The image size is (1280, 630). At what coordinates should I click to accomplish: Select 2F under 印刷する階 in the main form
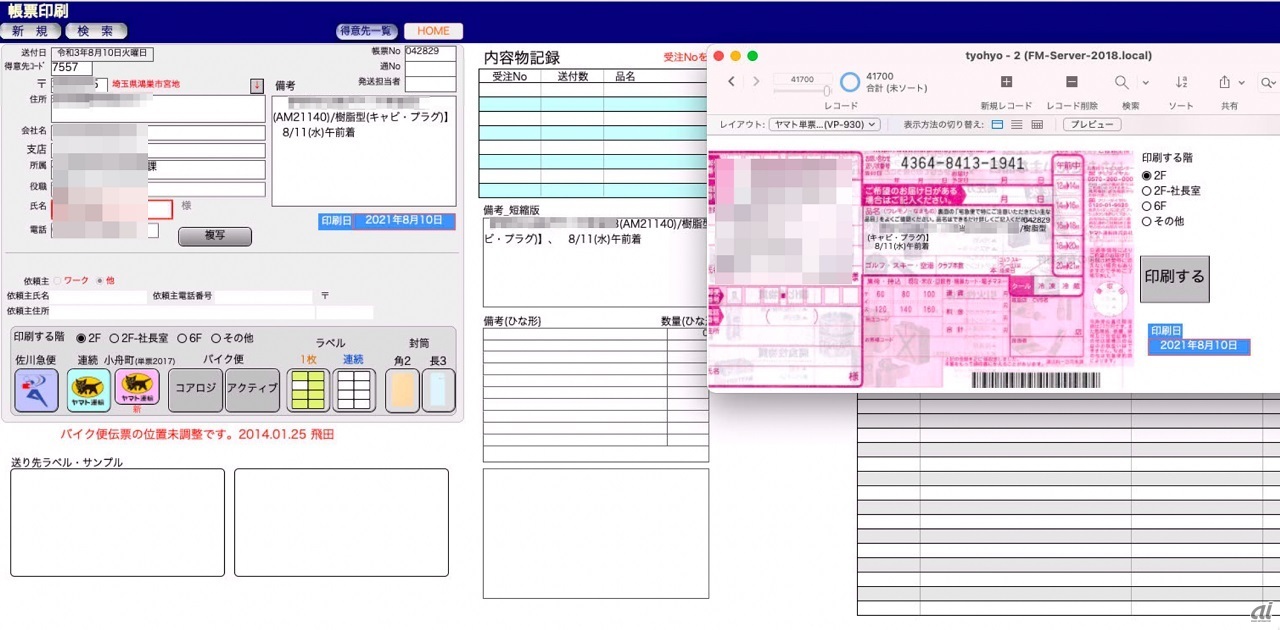[x=82, y=338]
